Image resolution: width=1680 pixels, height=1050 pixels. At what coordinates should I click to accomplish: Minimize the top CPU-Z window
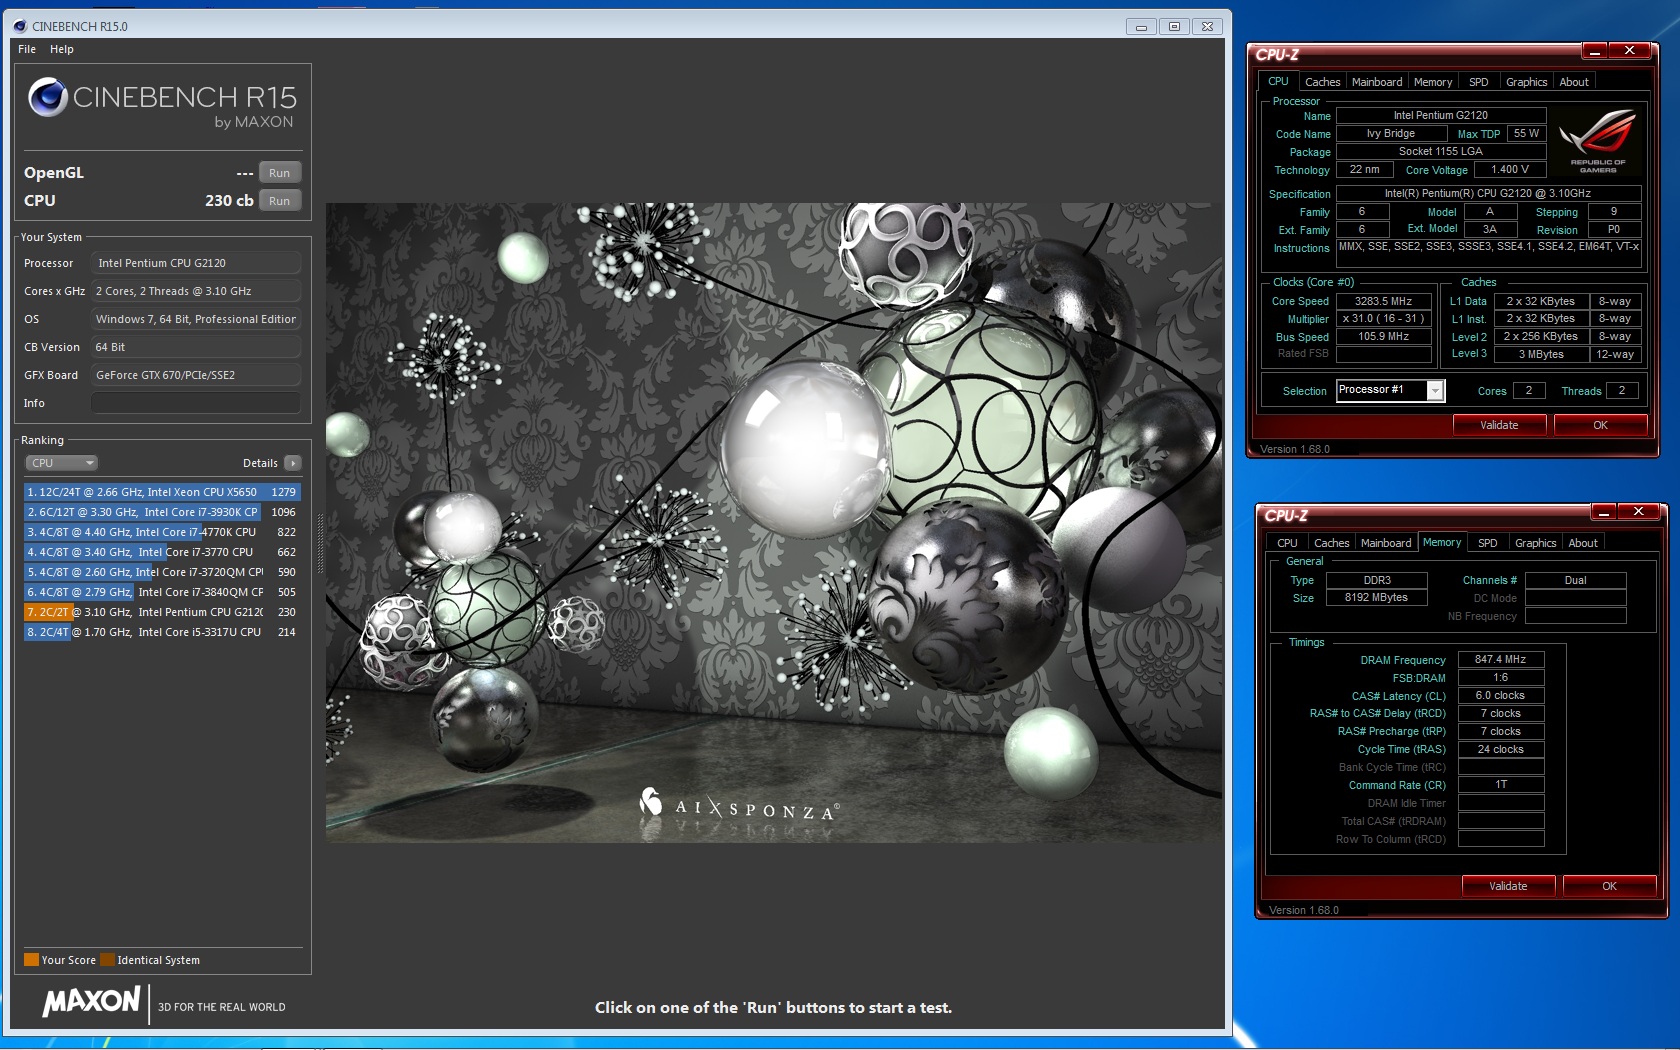(1595, 50)
